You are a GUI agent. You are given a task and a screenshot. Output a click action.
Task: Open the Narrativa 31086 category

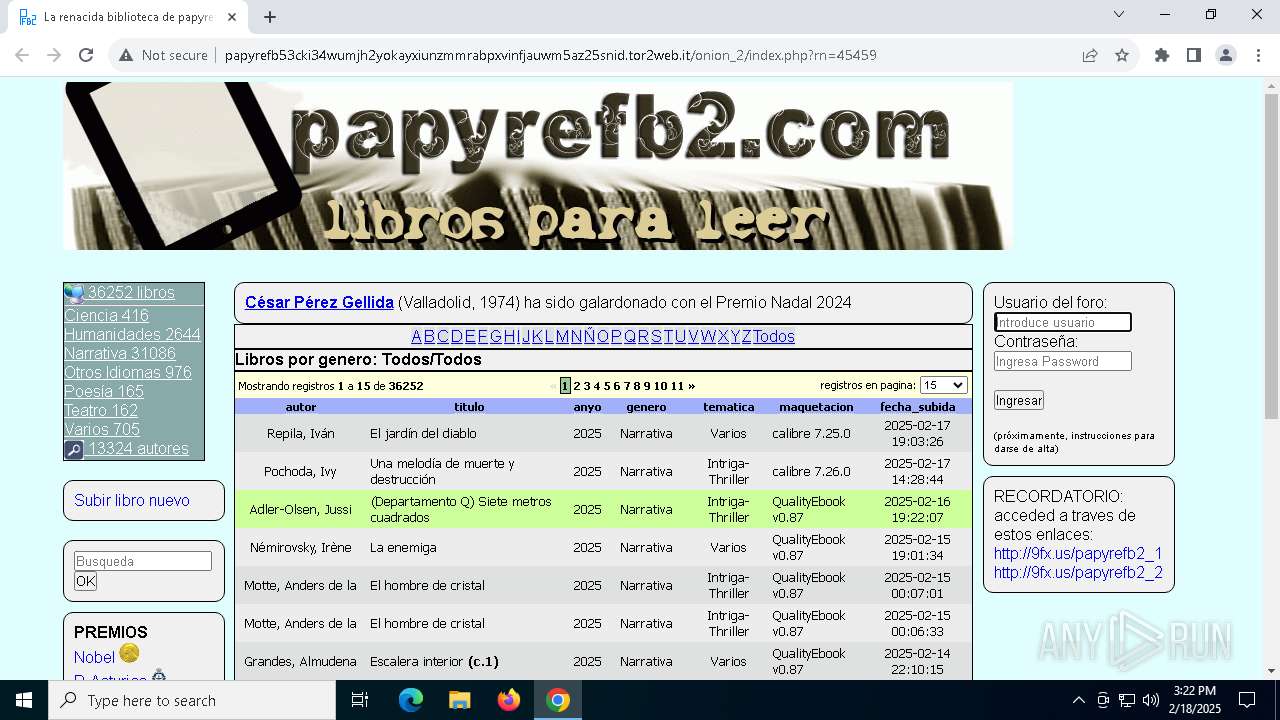[x=120, y=354]
